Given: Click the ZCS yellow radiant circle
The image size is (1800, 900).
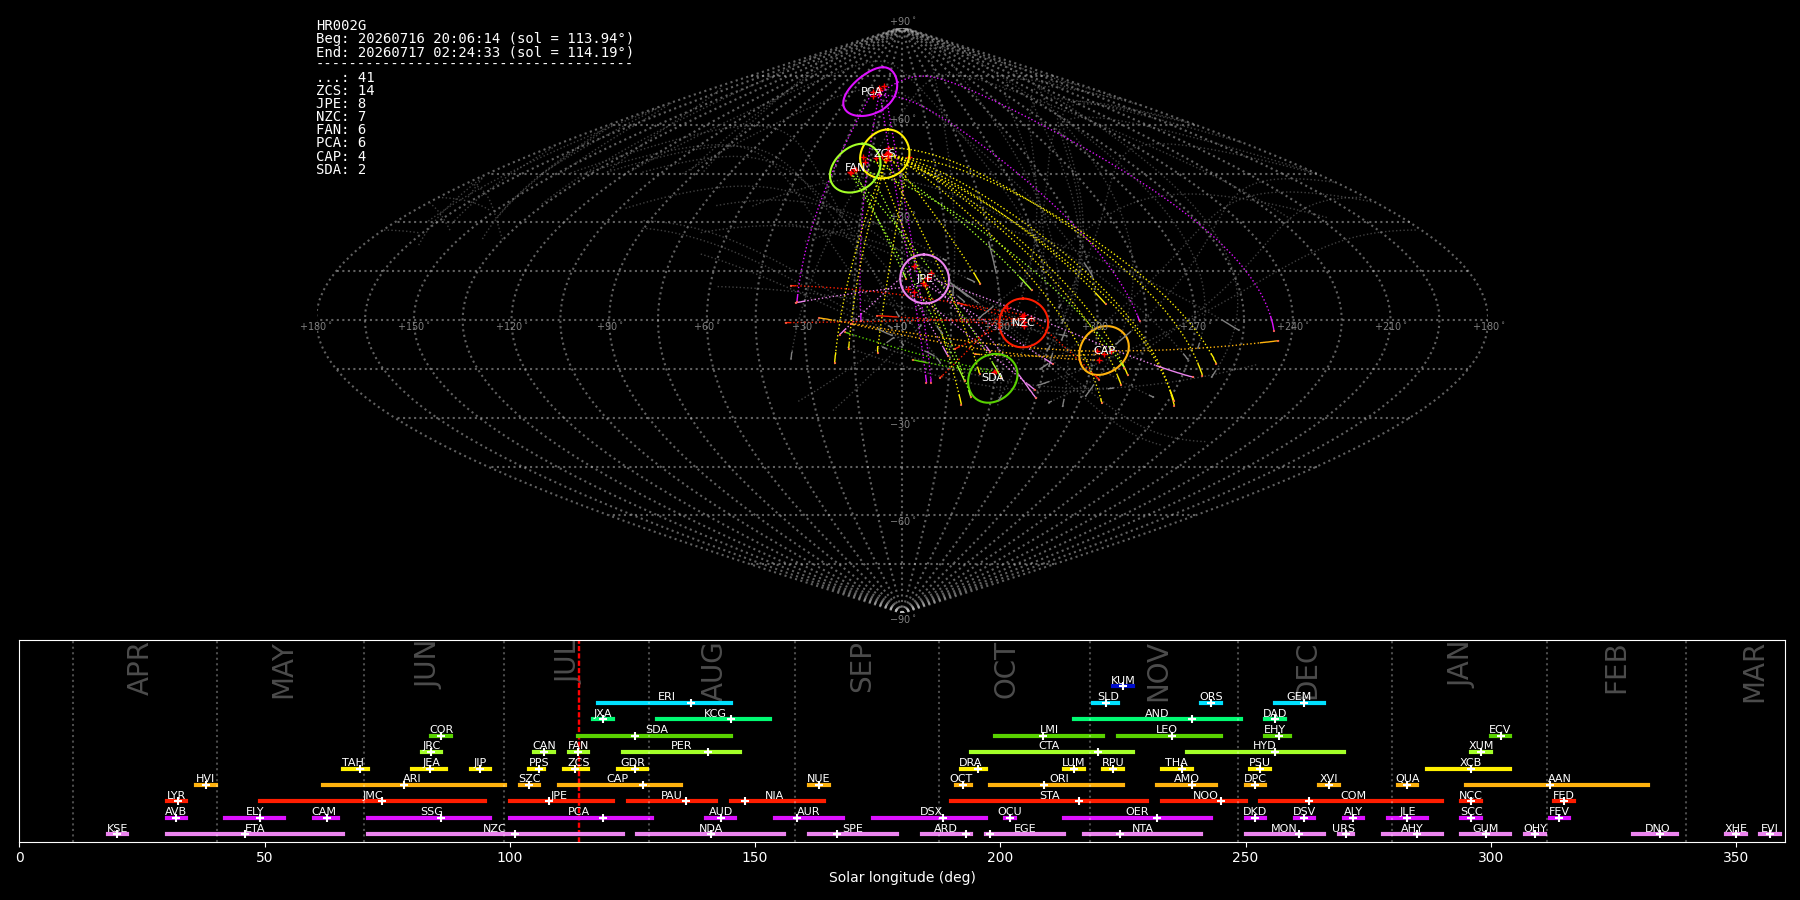Looking at the screenshot, I should (x=885, y=154).
